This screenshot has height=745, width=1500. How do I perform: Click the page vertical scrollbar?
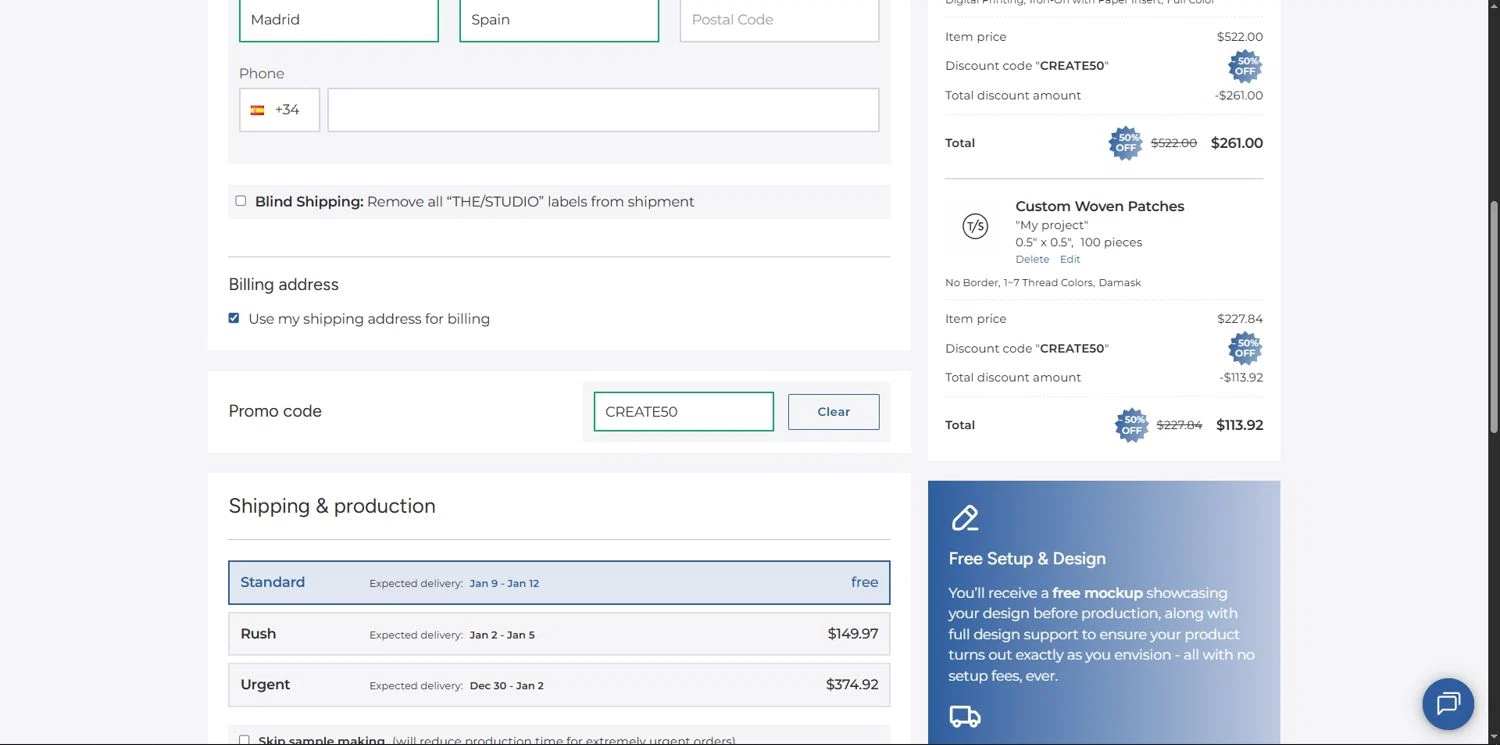(x=1494, y=318)
